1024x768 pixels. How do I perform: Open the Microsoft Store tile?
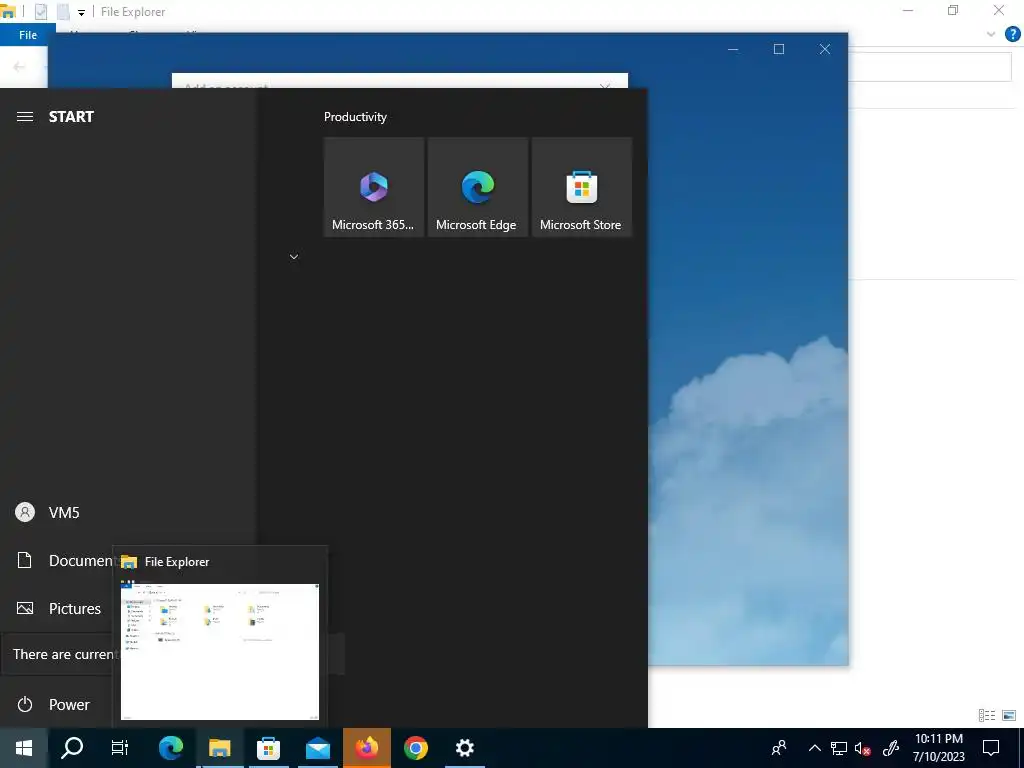pos(581,187)
